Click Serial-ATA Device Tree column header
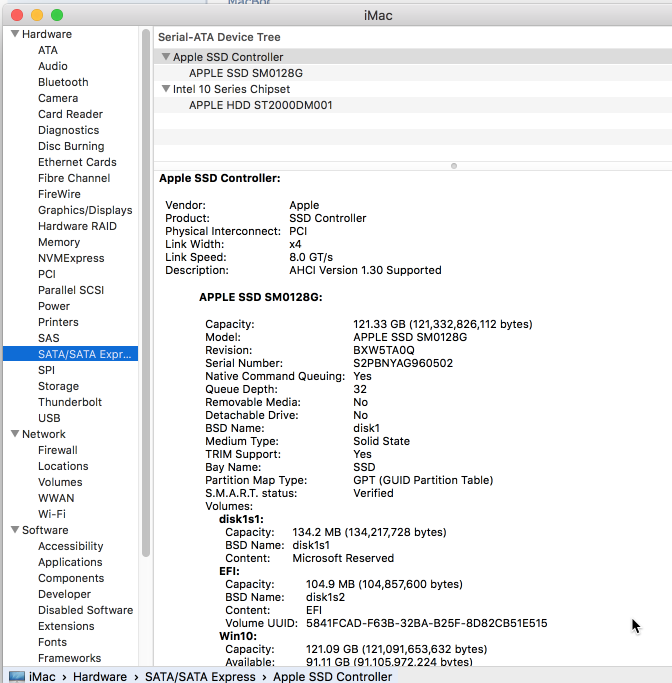The height and width of the screenshot is (683, 672). (x=219, y=37)
